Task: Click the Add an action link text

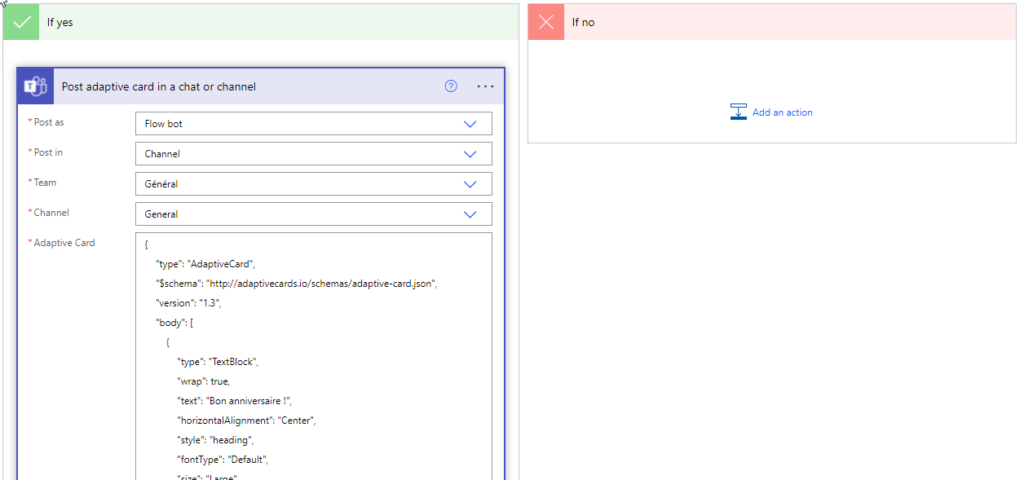Action: [782, 113]
